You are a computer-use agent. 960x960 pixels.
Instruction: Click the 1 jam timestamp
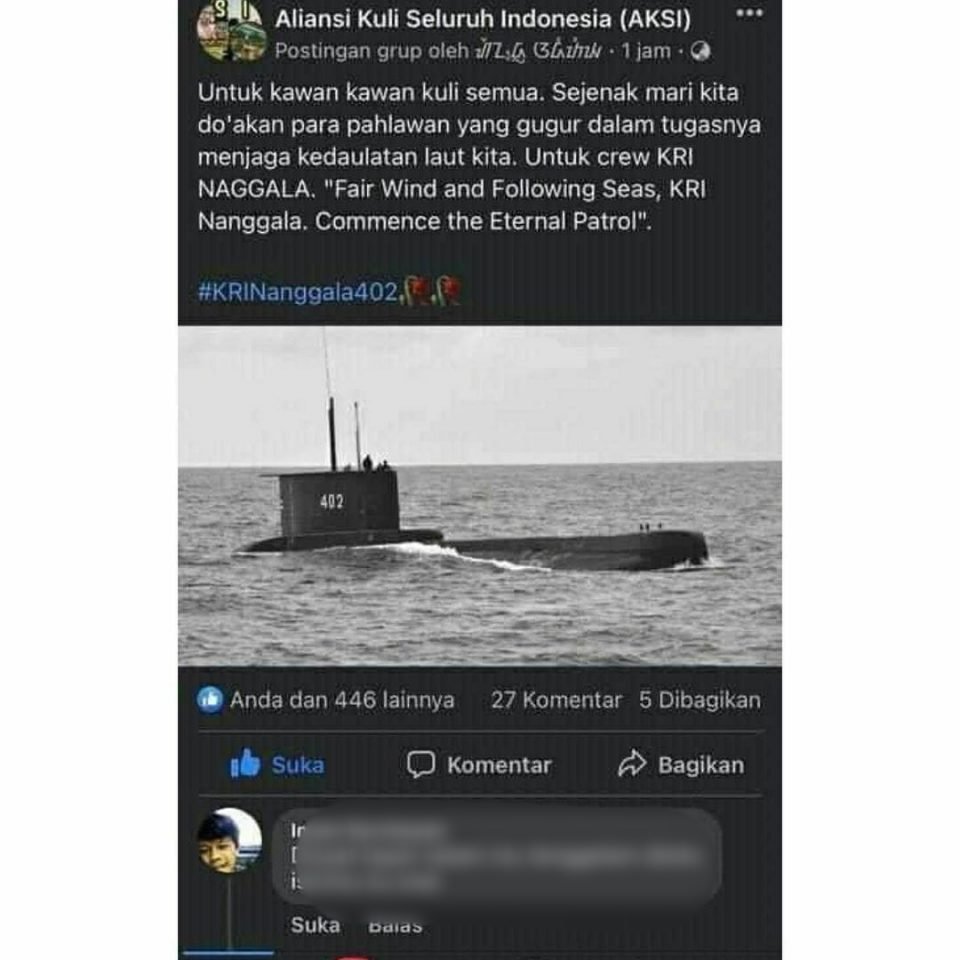pyautogui.click(x=646, y=51)
